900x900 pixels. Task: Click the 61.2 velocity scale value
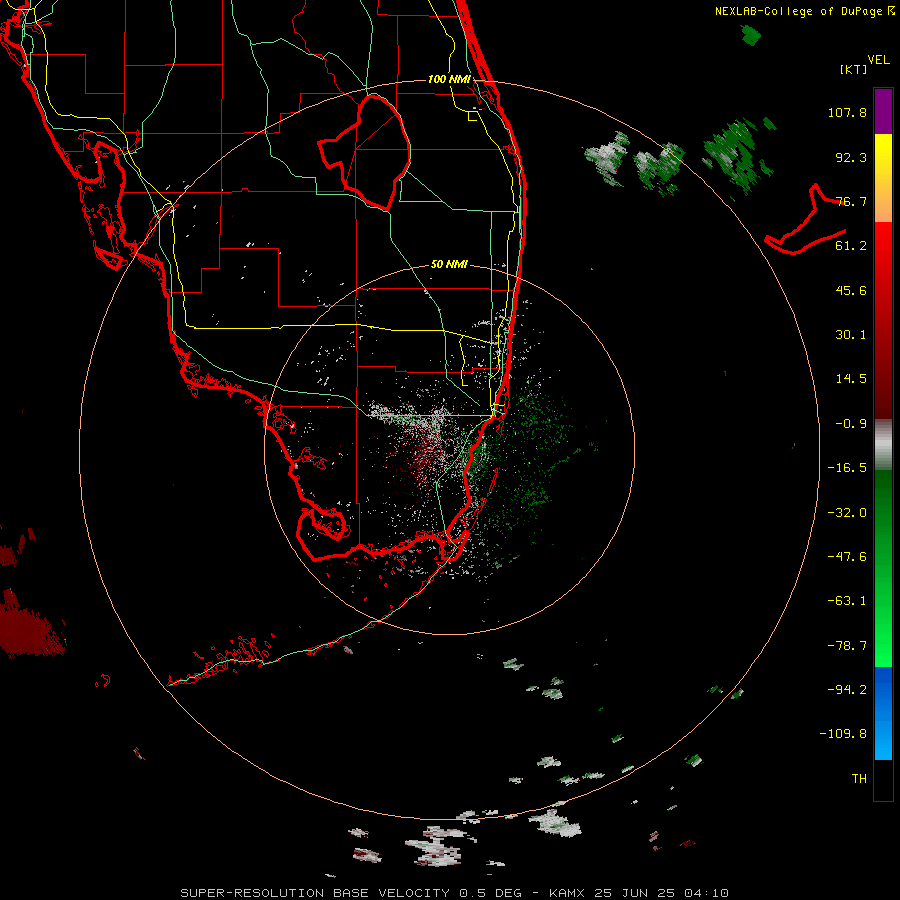coord(851,246)
